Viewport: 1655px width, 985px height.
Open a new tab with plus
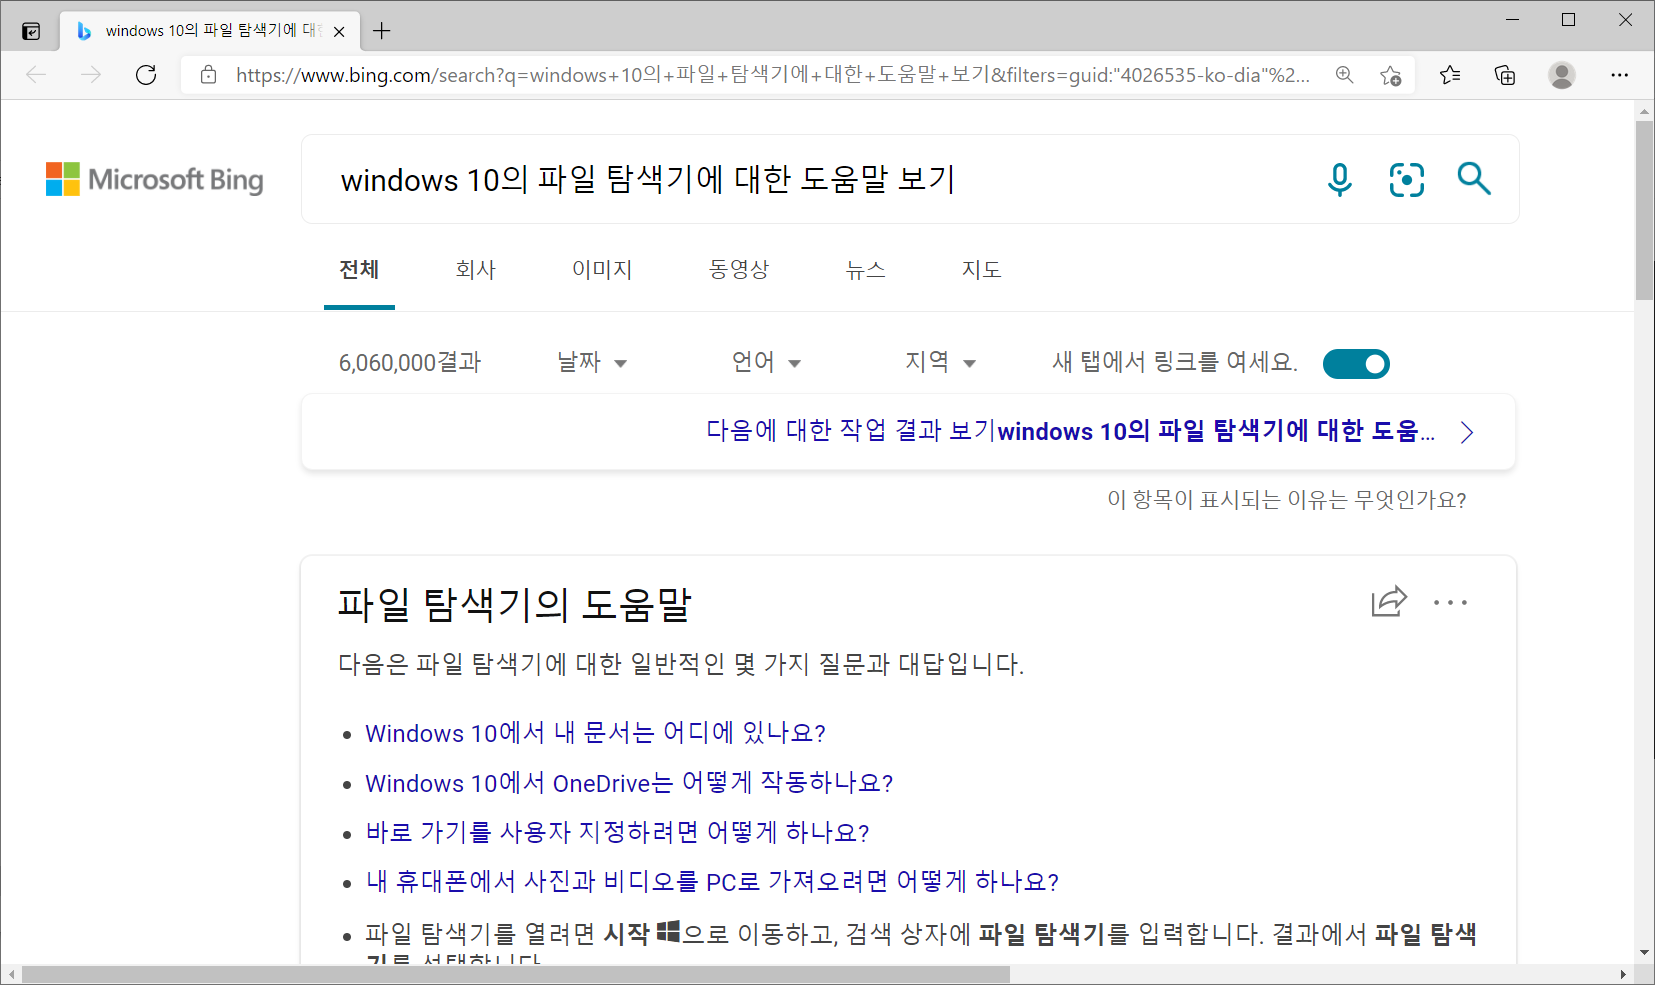point(381,31)
